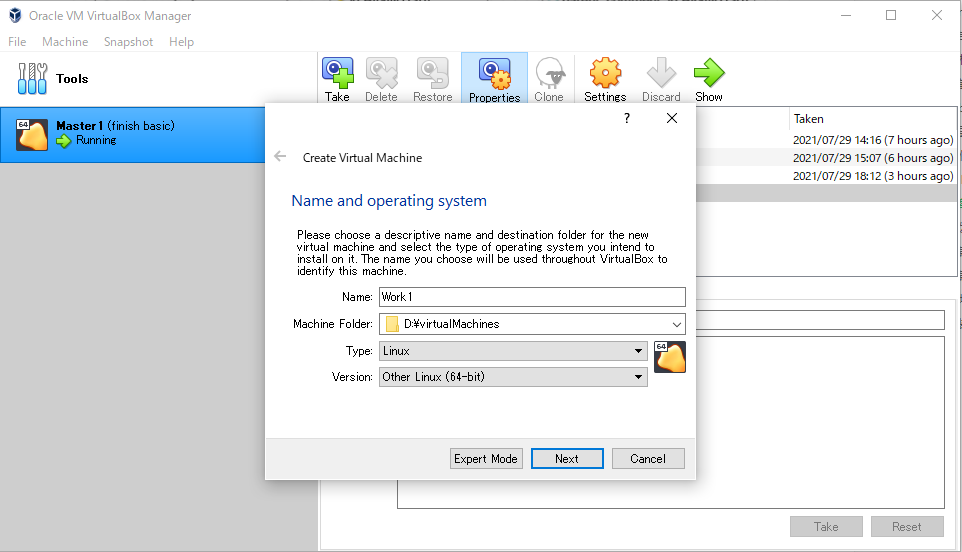Click the Next button
Image resolution: width=962 pixels, height=552 pixels.
pyautogui.click(x=567, y=459)
